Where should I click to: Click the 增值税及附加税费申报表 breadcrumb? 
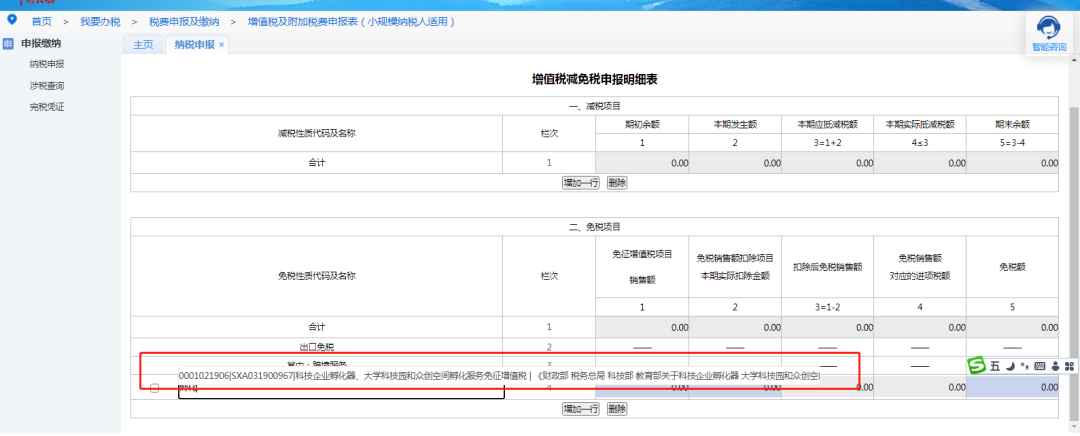coord(352,21)
